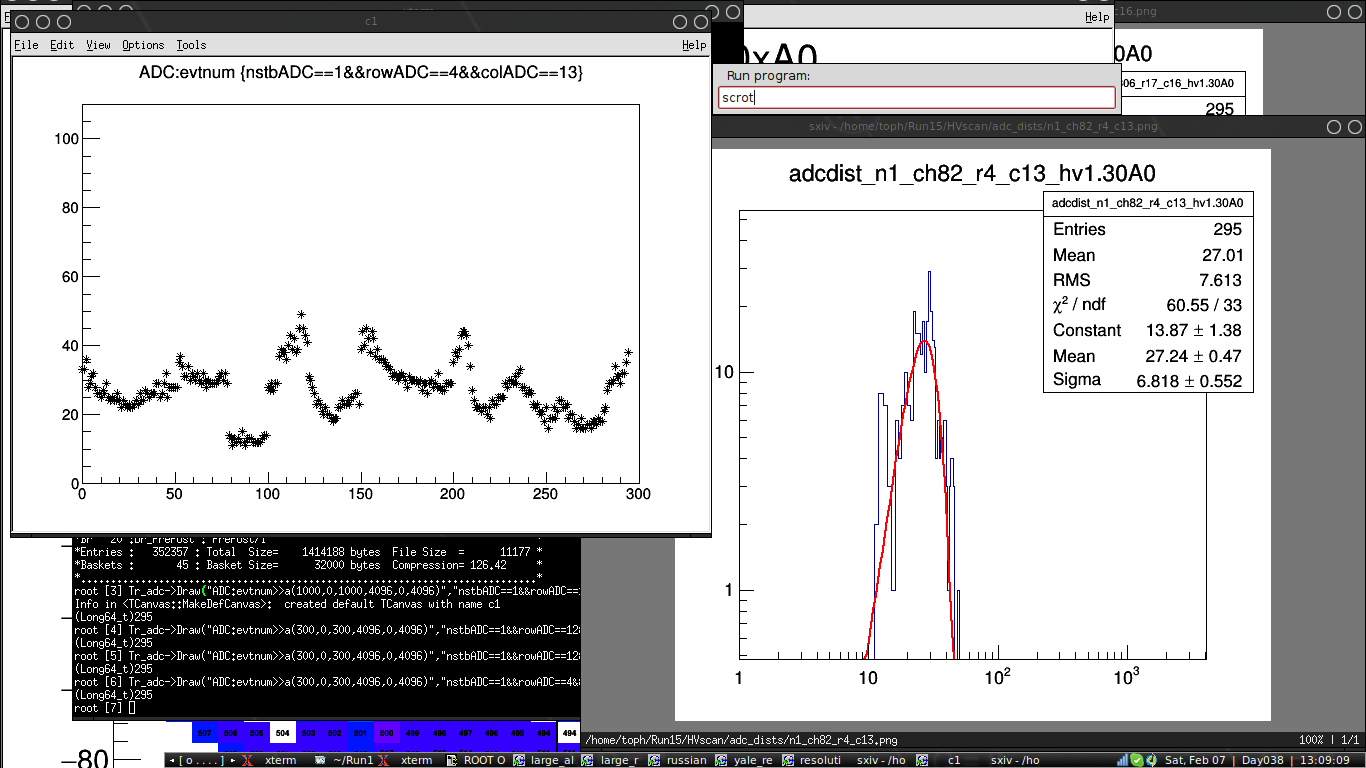Viewport: 1366px width, 768px height.
Task: Open the Help menu in c1 canvas
Action: tap(694, 45)
